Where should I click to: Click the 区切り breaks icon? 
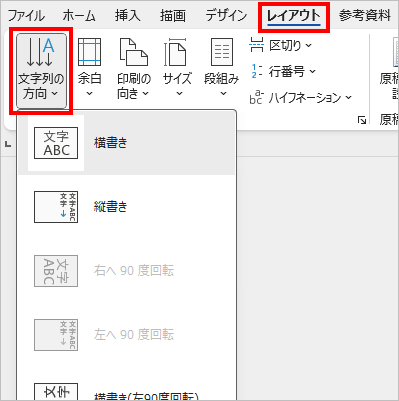[256, 45]
